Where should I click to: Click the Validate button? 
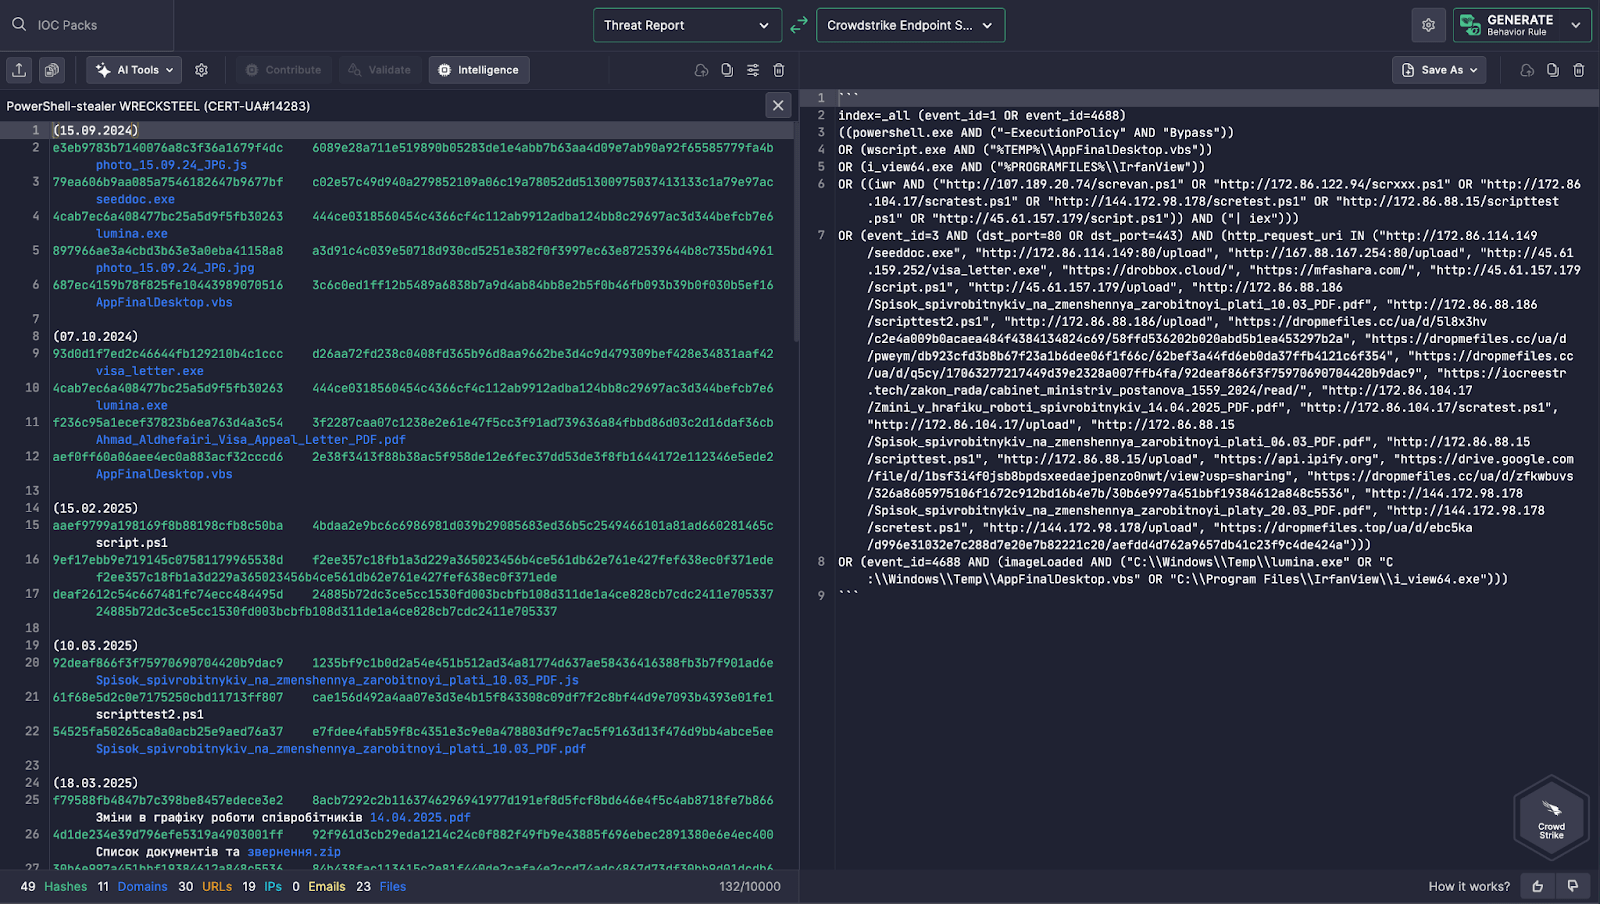[380, 70]
